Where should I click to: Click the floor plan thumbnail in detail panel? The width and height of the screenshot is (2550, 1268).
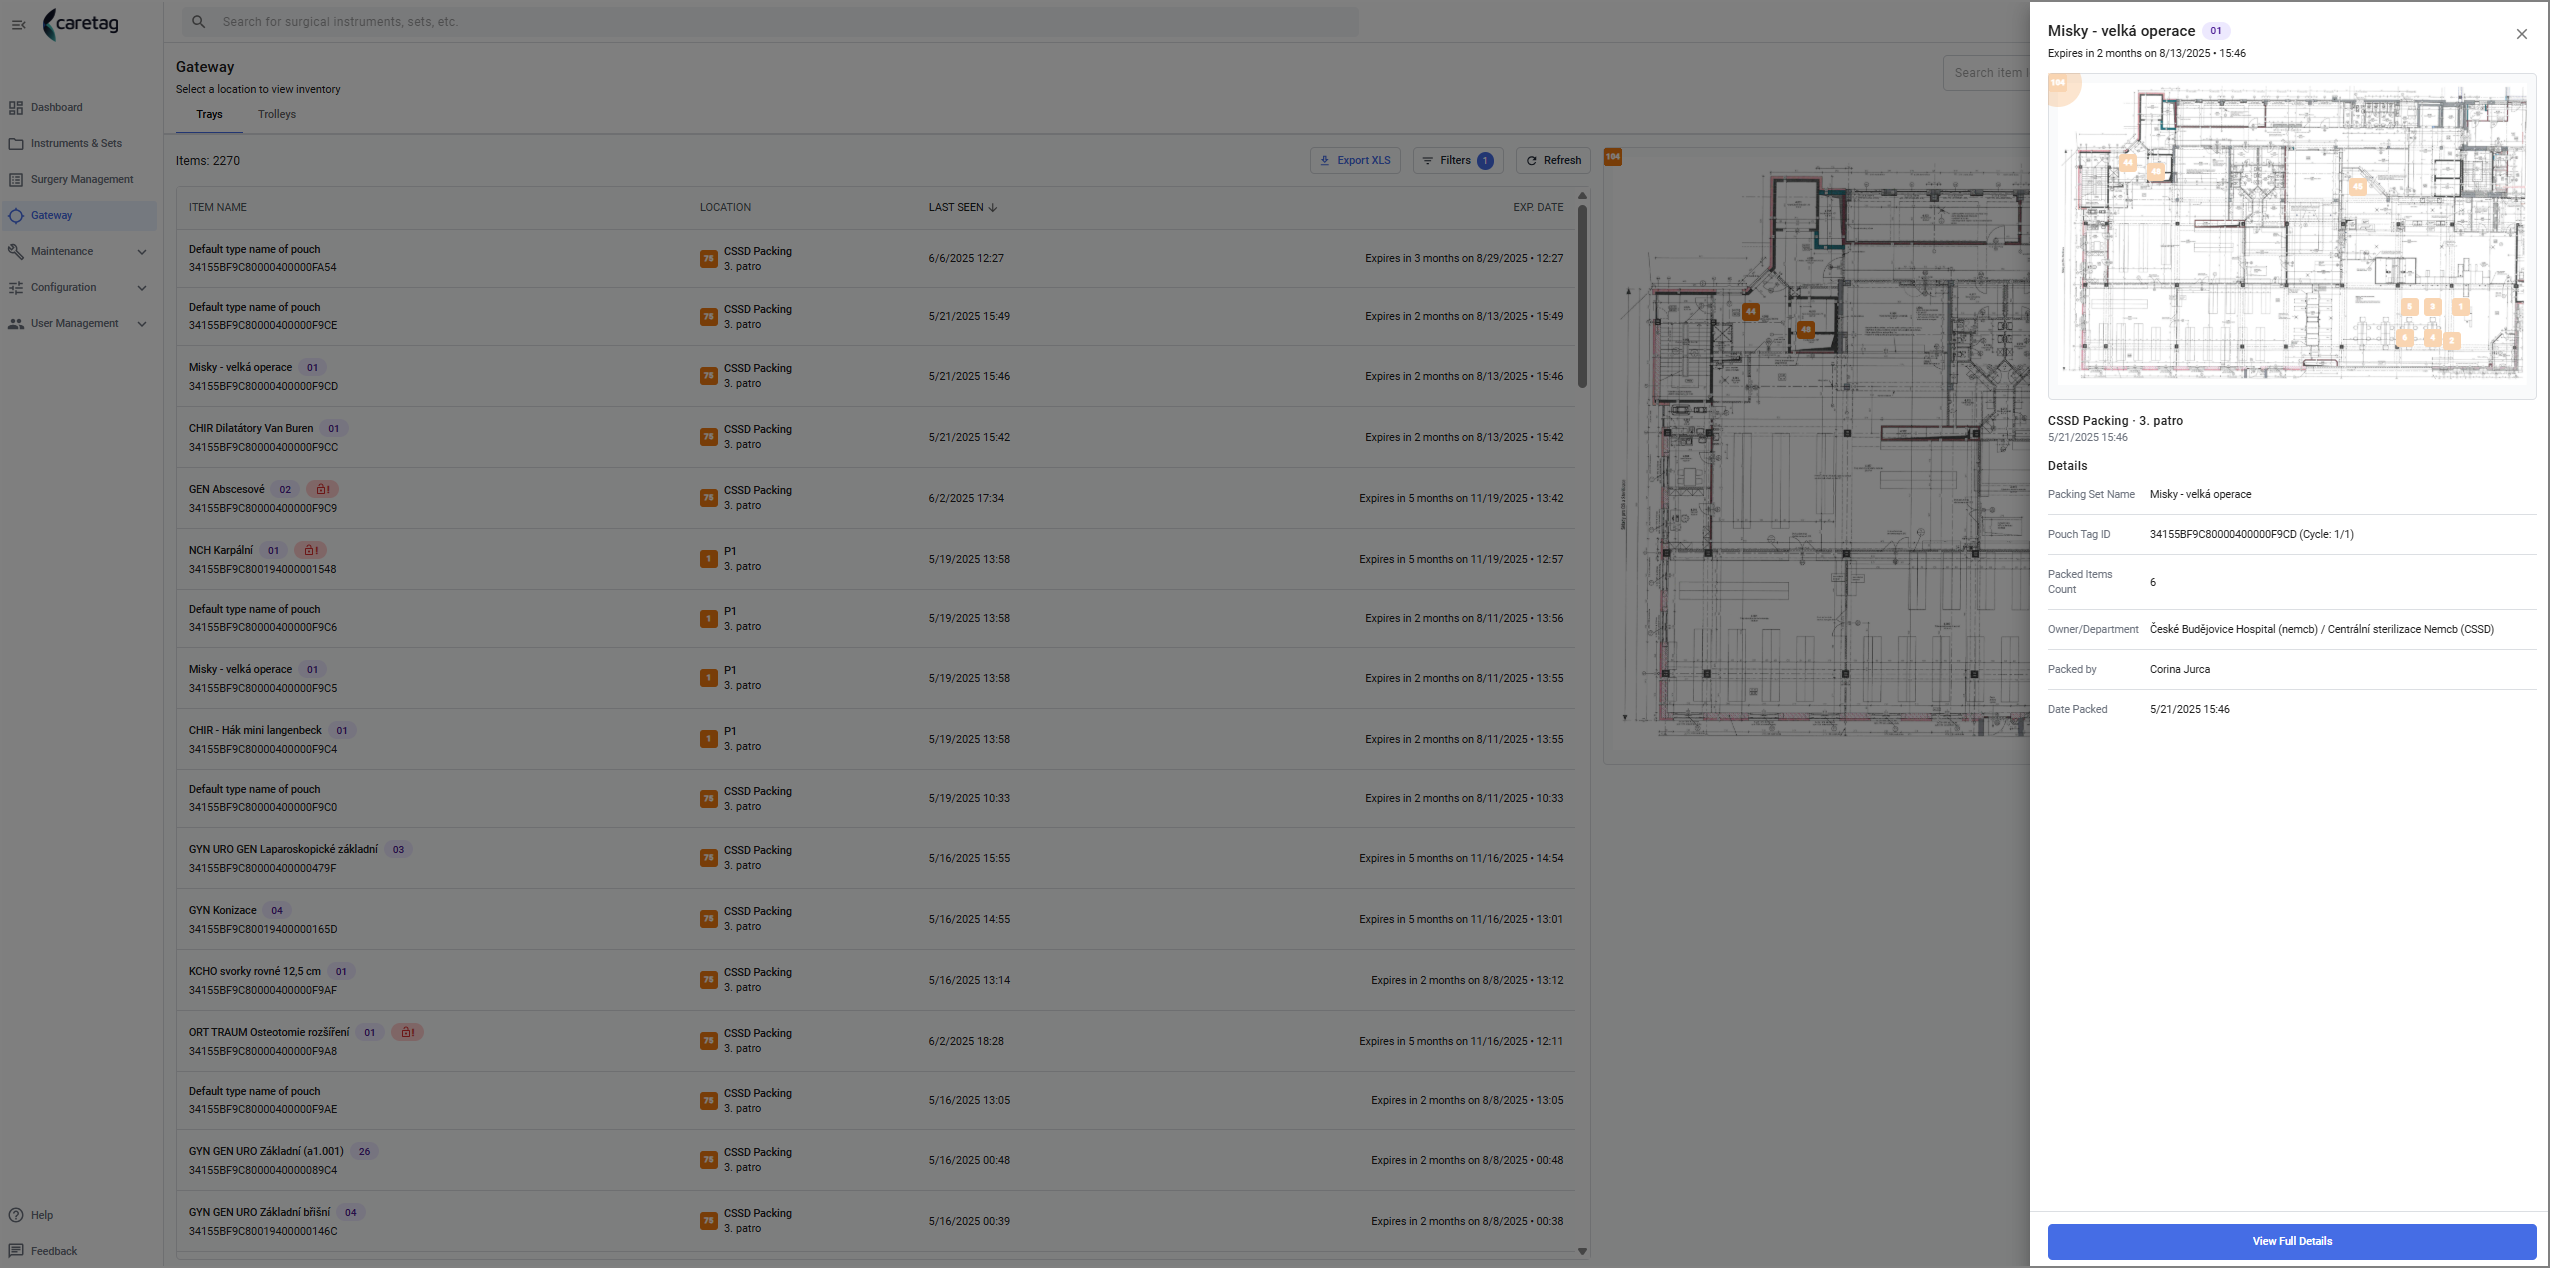2291,236
